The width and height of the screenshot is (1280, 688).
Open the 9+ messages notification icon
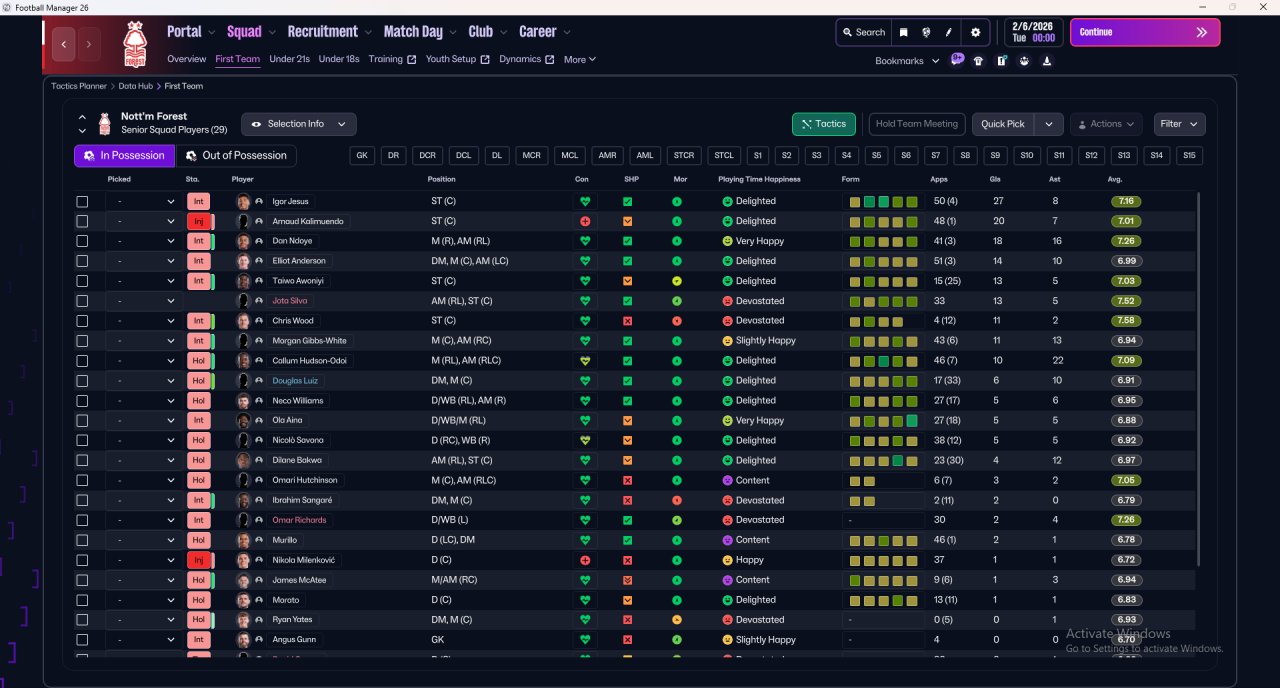(x=957, y=60)
